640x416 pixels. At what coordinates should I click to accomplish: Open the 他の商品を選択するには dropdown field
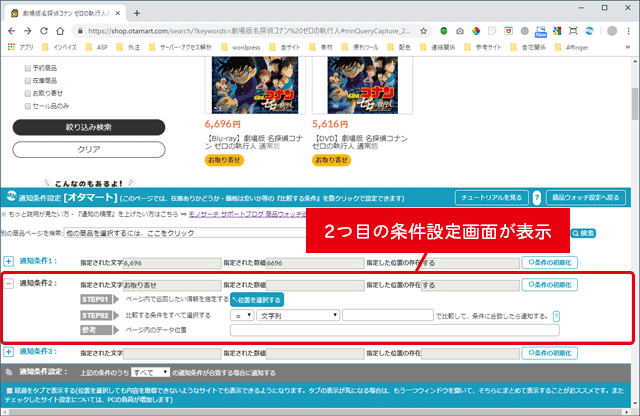point(186,233)
